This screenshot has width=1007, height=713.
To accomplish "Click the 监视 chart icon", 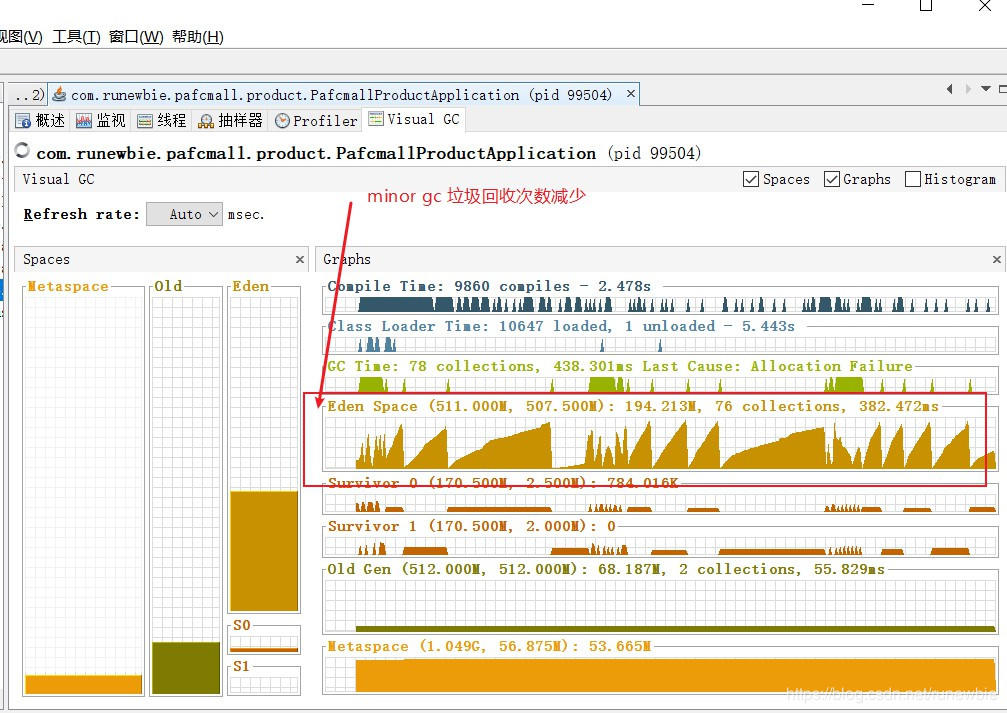I will [83, 121].
